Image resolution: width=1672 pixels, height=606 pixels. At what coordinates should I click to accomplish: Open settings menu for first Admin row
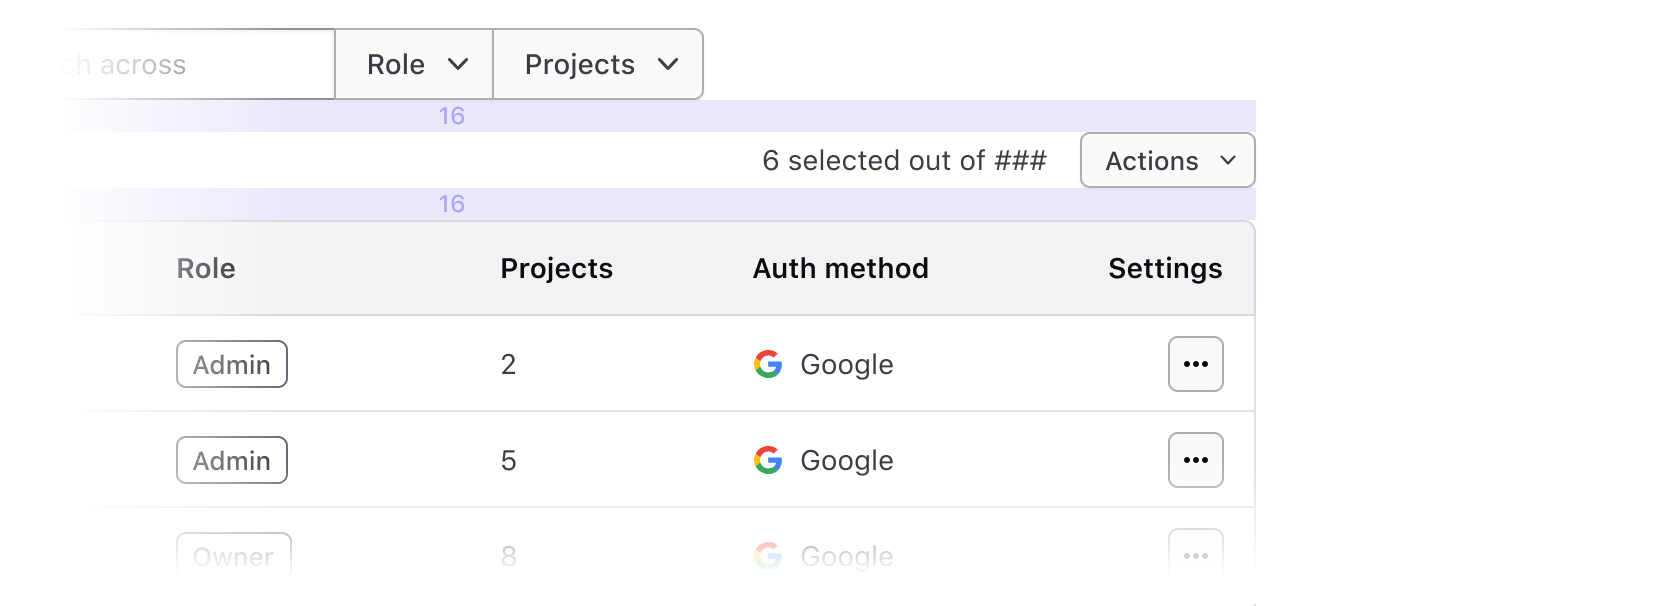[1195, 364]
